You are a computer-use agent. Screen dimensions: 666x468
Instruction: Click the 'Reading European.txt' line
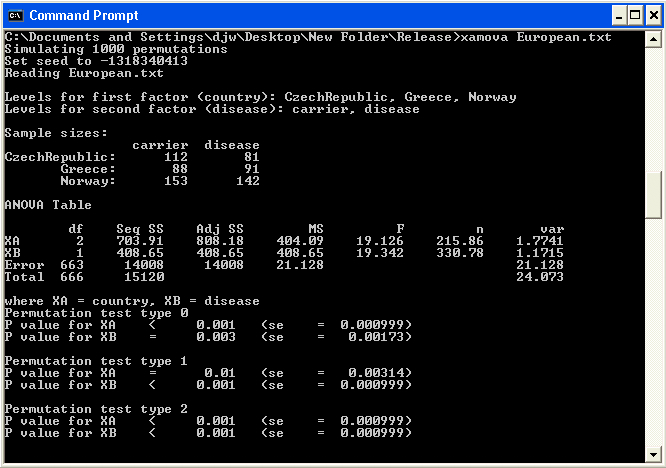(84, 73)
